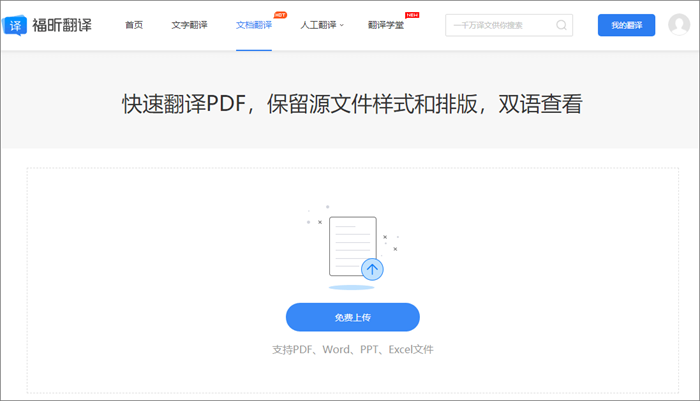
Task: Click the circular upload arrow icon
Action: point(373,269)
